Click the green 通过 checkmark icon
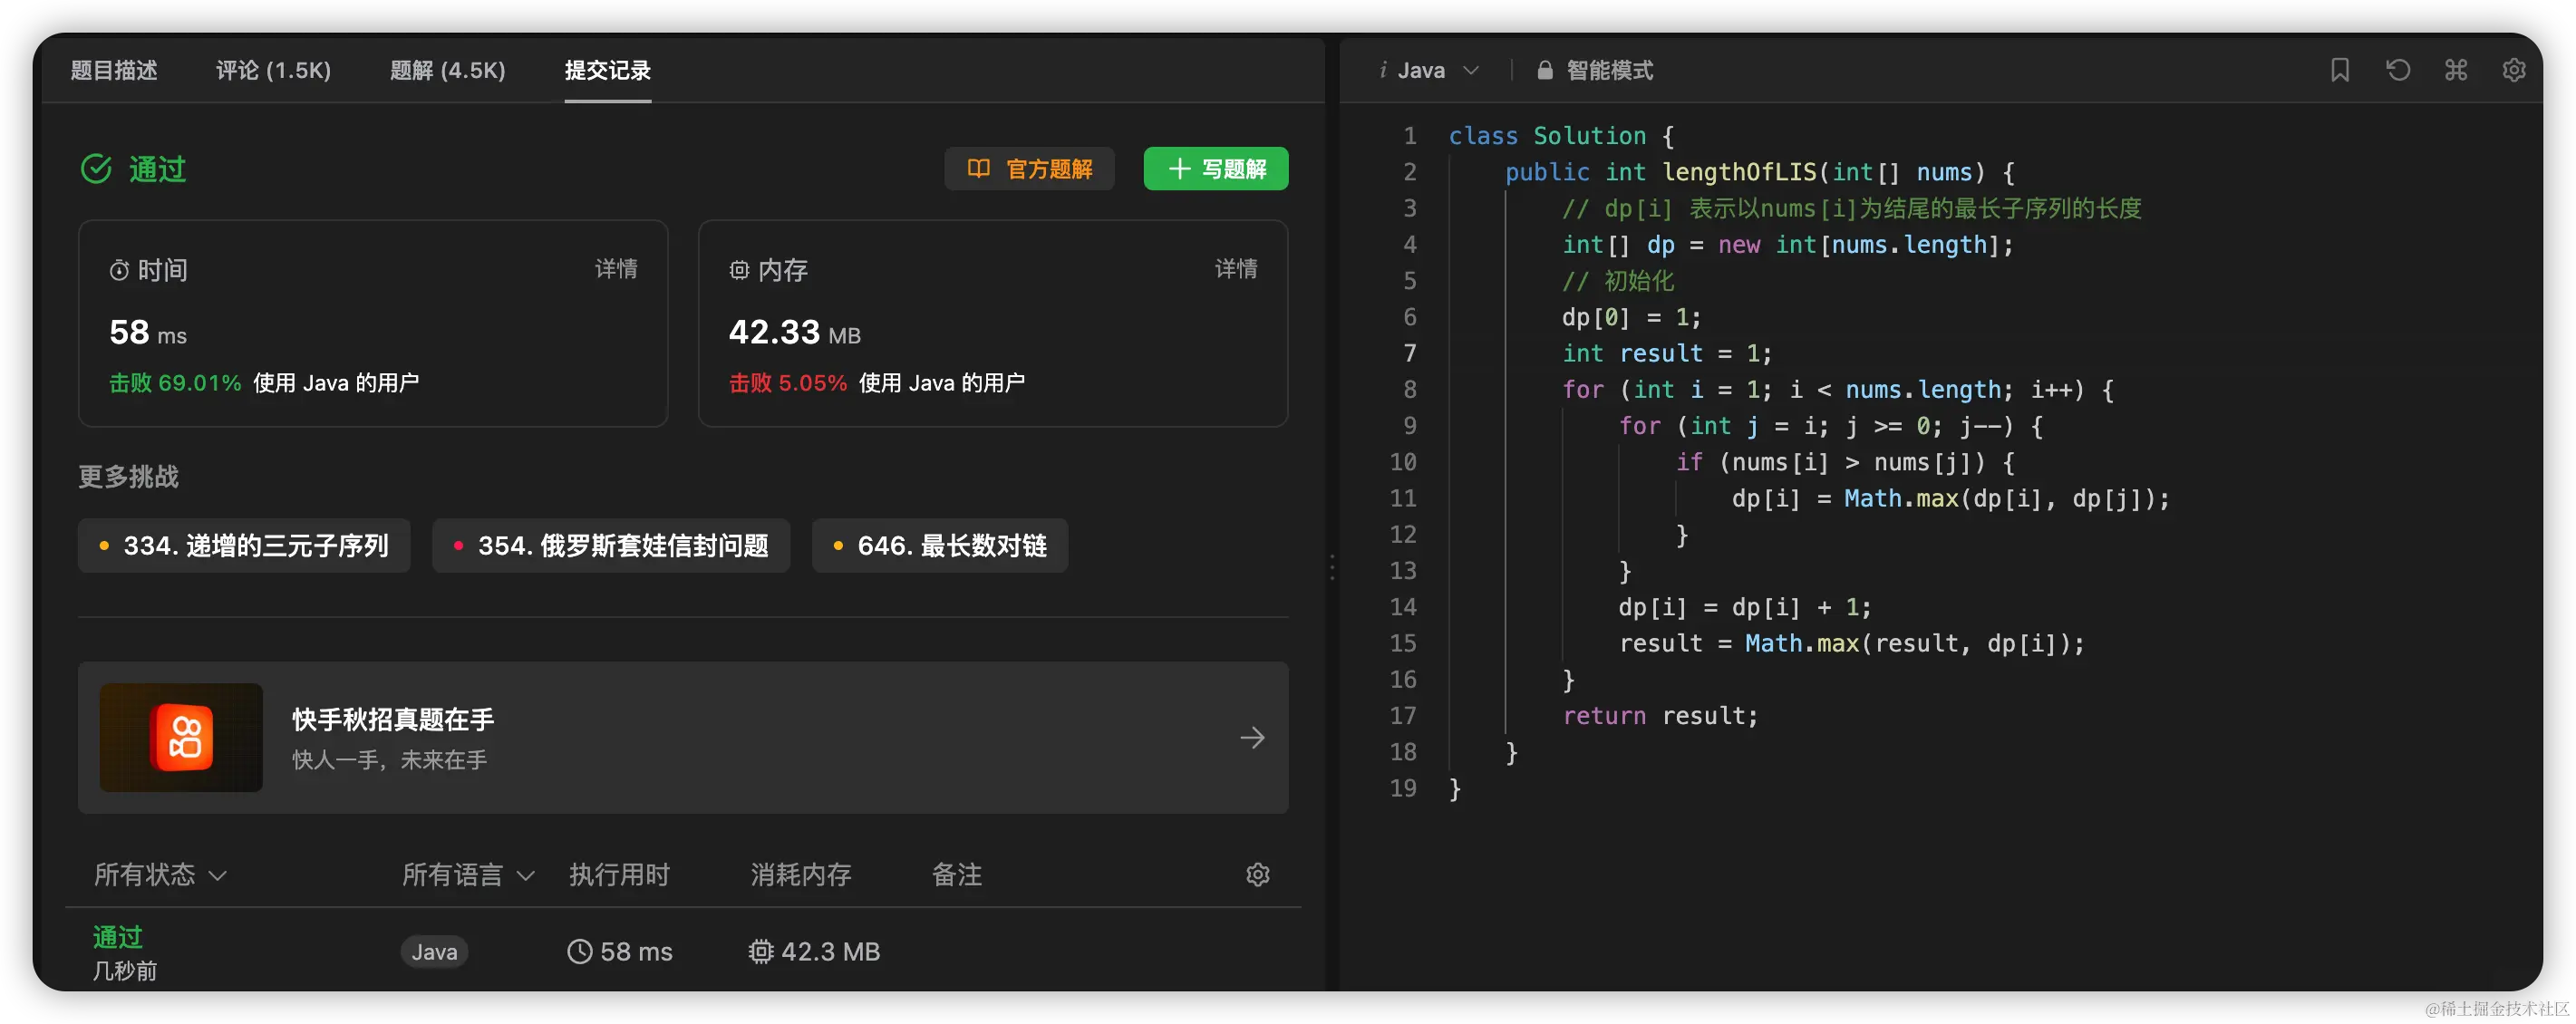The width and height of the screenshot is (2576, 1024). pos(97,169)
